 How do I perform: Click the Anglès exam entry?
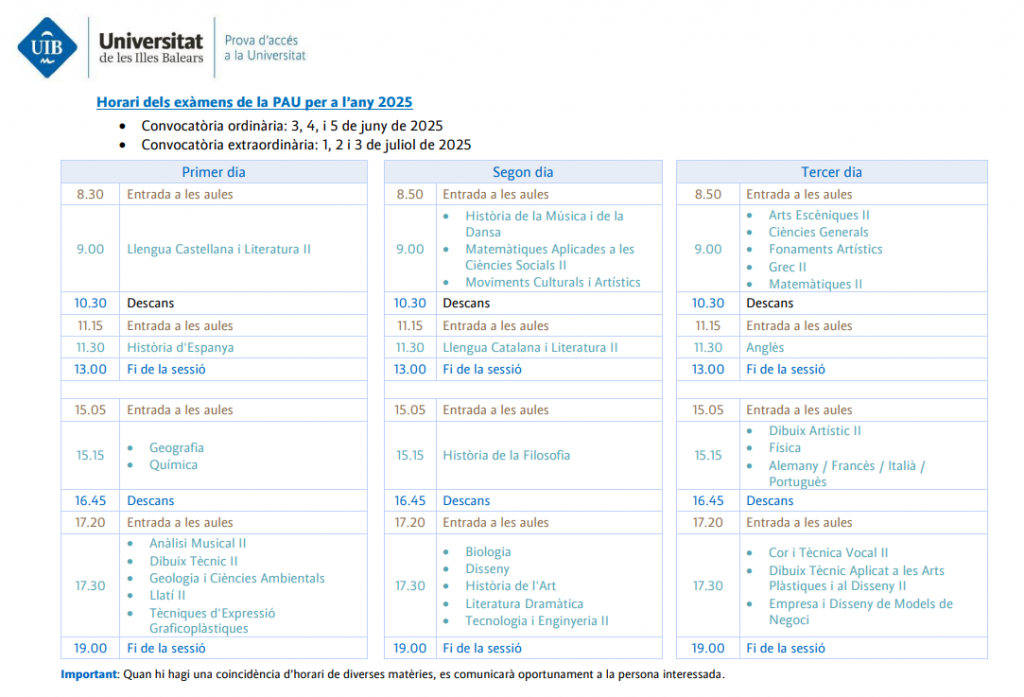[x=765, y=348]
